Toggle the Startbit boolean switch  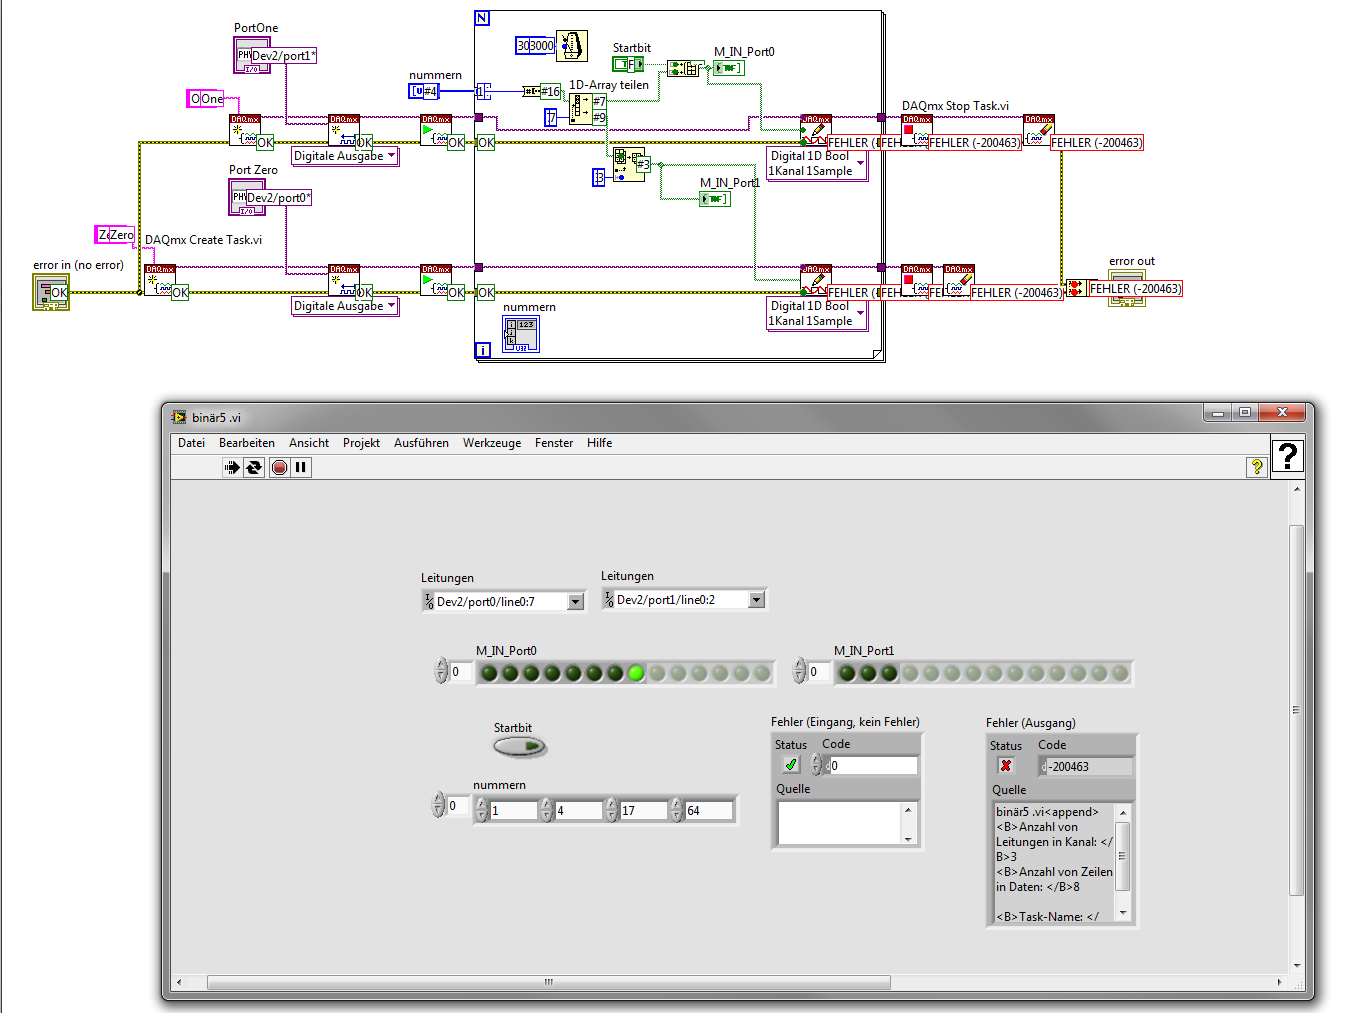pyautogui.click(x=521, y=746)
